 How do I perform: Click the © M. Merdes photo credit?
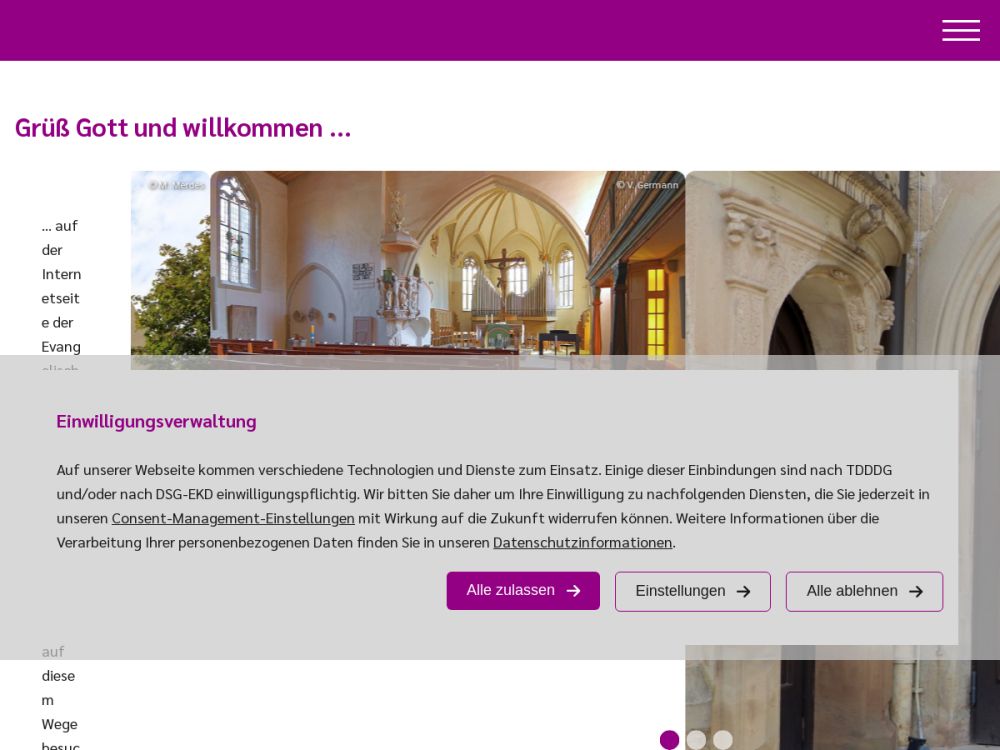[x=177, y=185]
